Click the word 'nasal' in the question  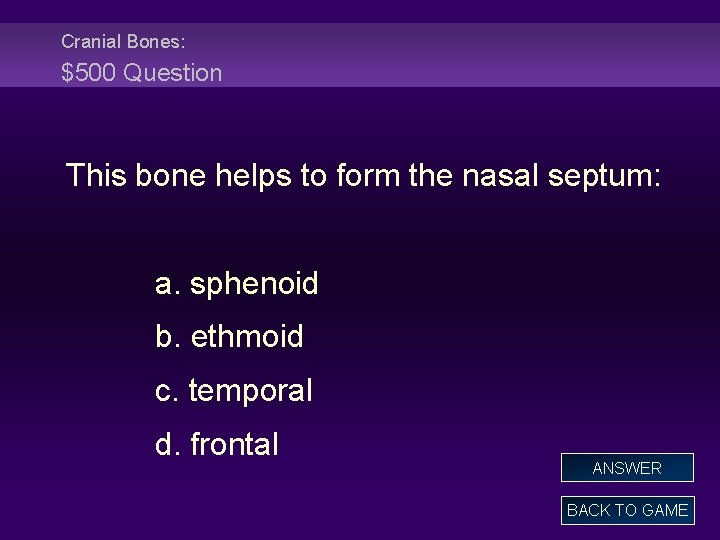coord(500,175)
